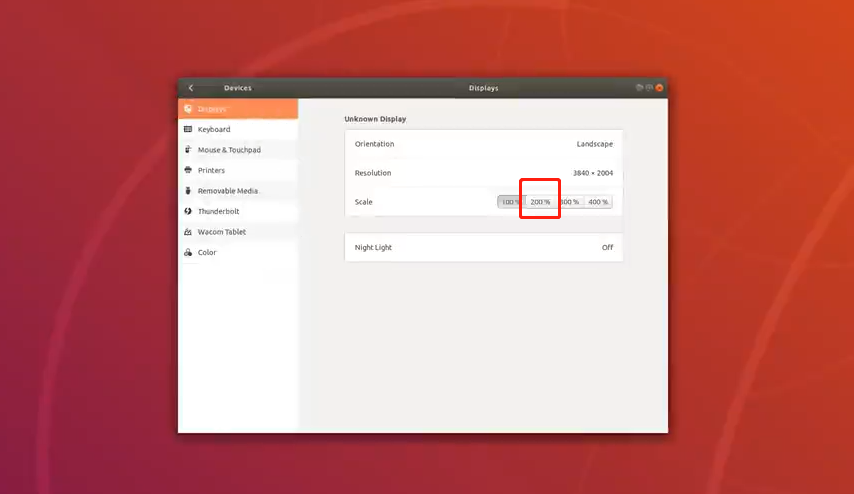Select Wacom Tablet settings
The image size is (854, 494).
point(238,232)
